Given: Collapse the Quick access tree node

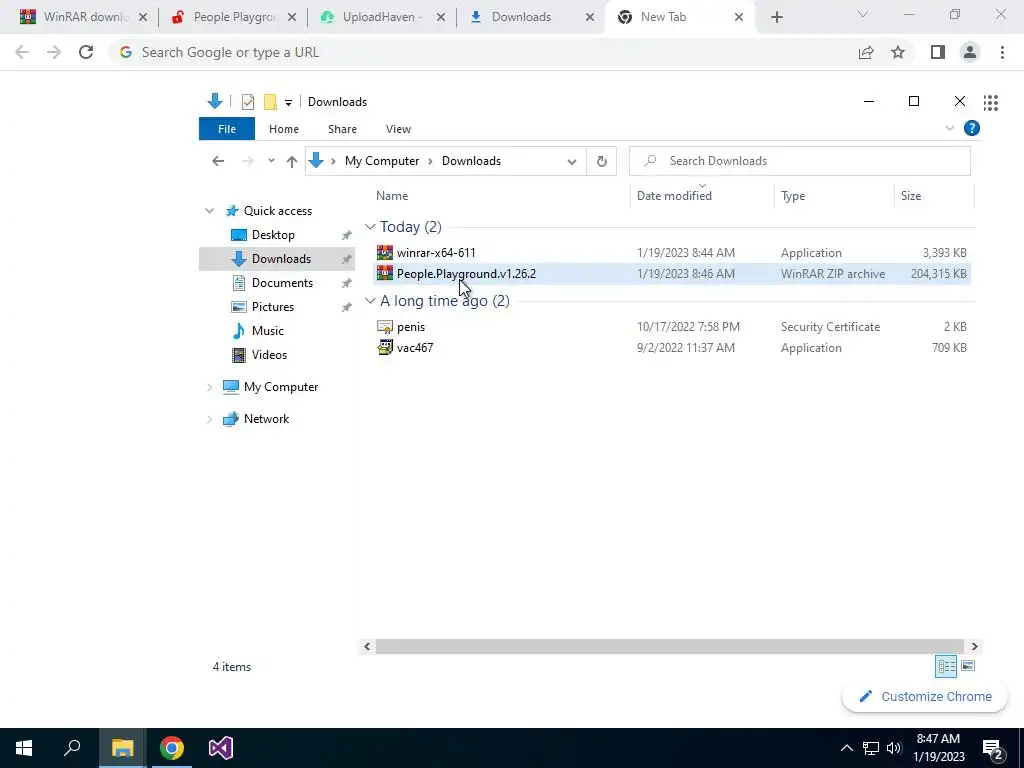Looking at the screenshot, I should point(209,211).
